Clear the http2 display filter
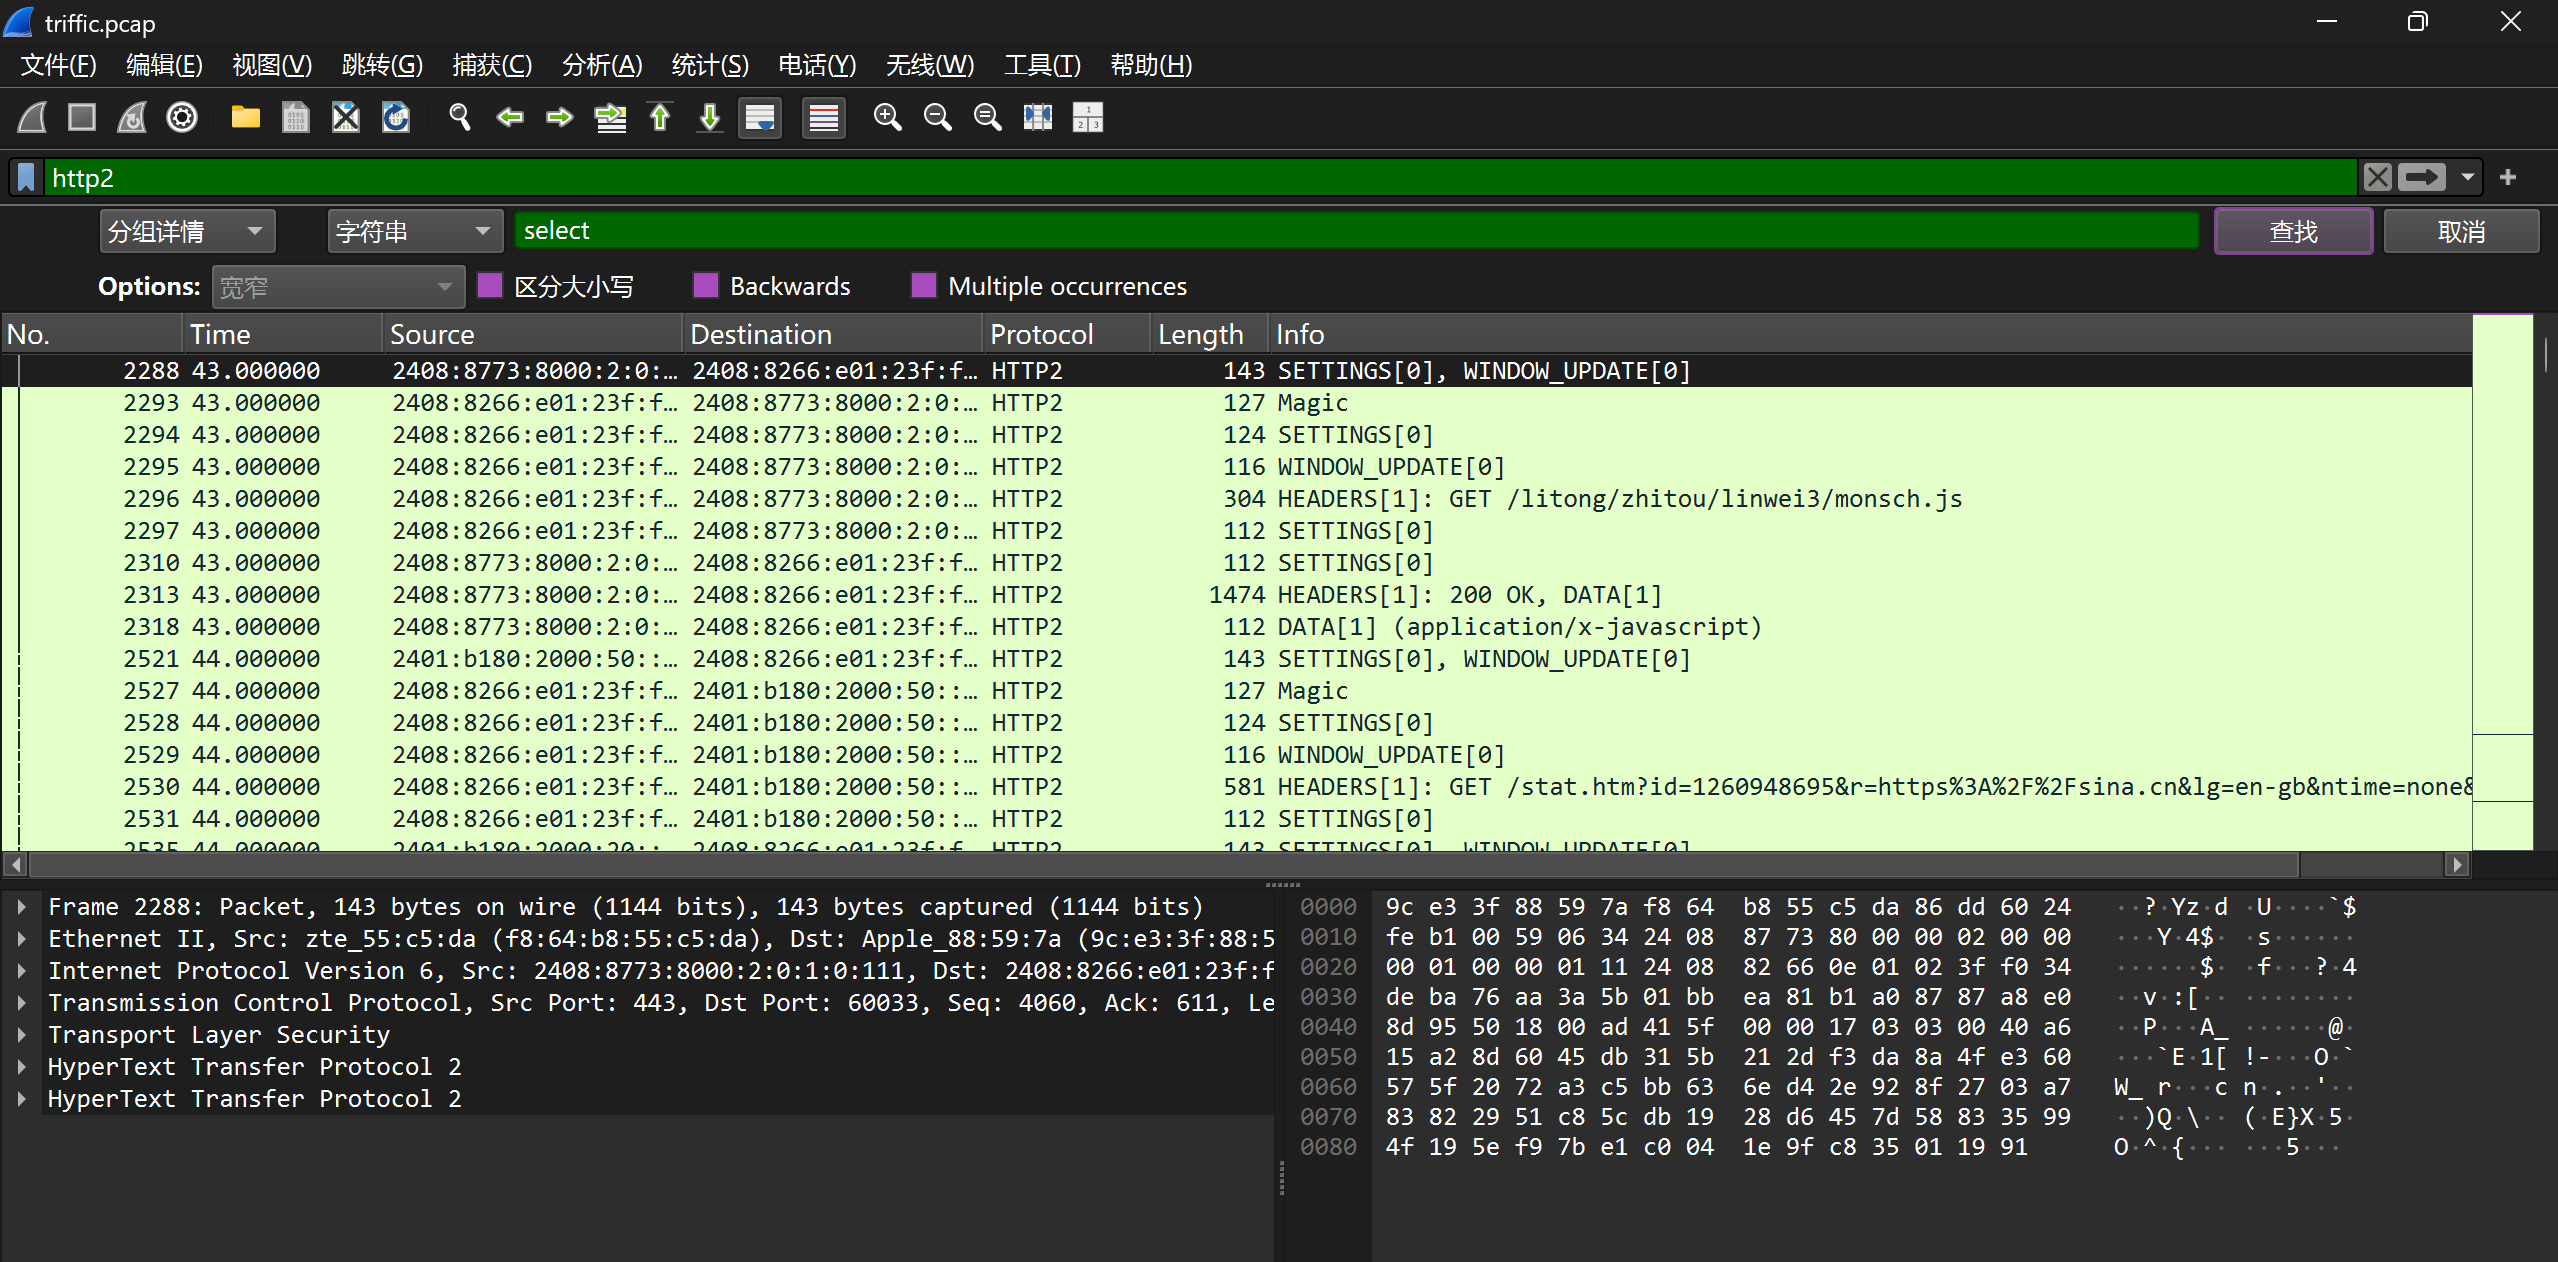Viewport: 2558px width, 1262px height. 2378,178
